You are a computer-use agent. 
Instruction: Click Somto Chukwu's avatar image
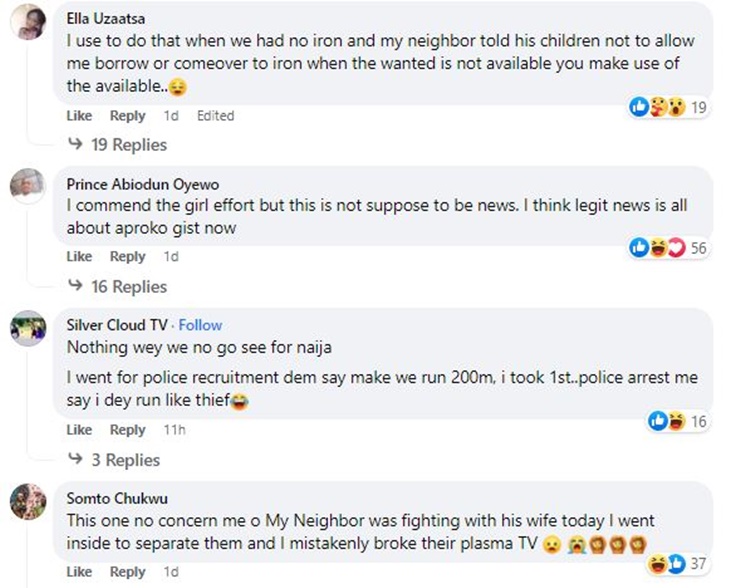27,500
